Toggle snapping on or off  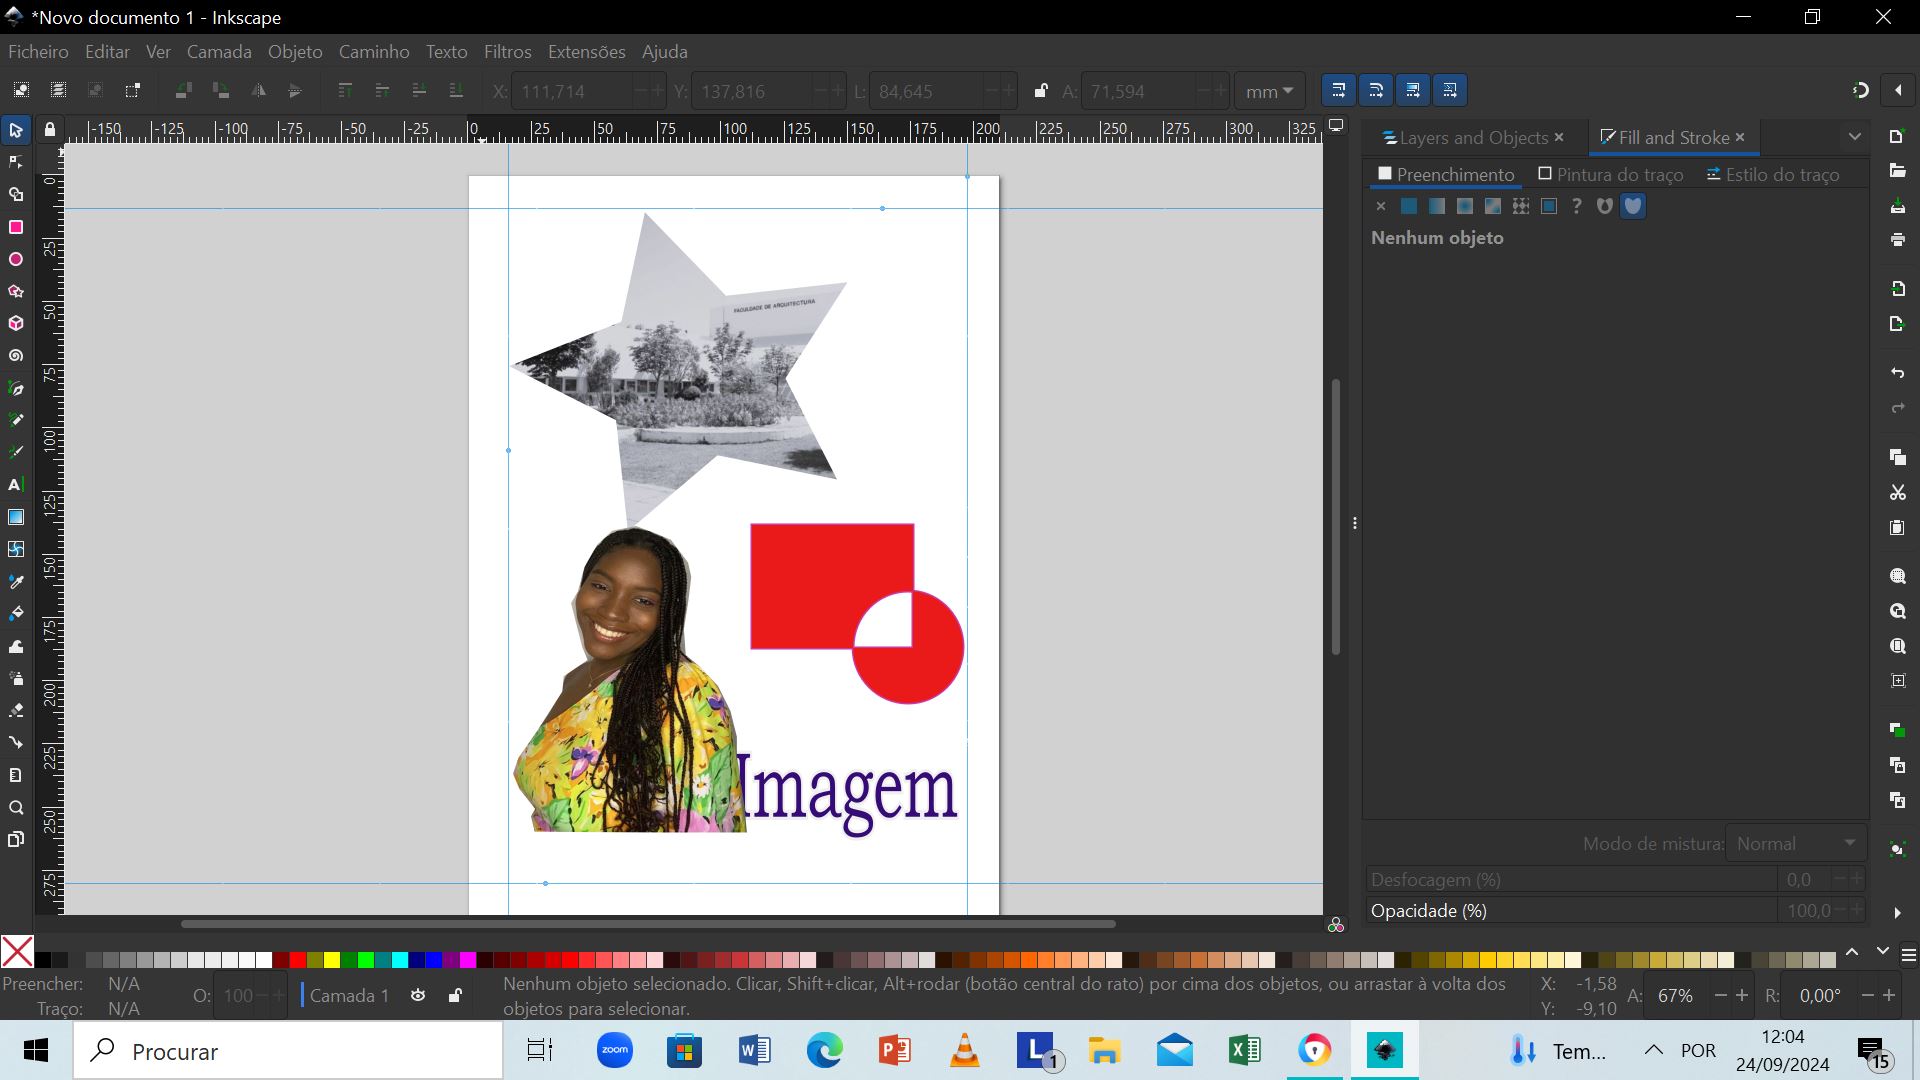[x=1860, y=90]
